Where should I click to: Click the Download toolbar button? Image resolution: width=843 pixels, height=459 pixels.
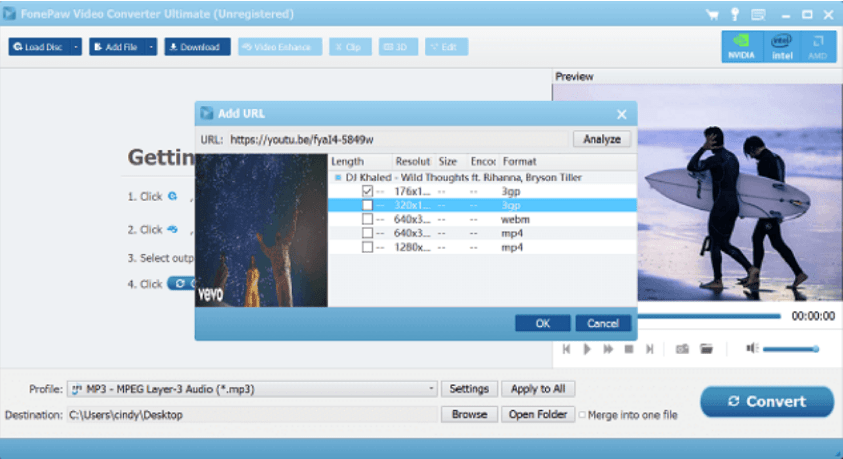click(x=197, y=47)
